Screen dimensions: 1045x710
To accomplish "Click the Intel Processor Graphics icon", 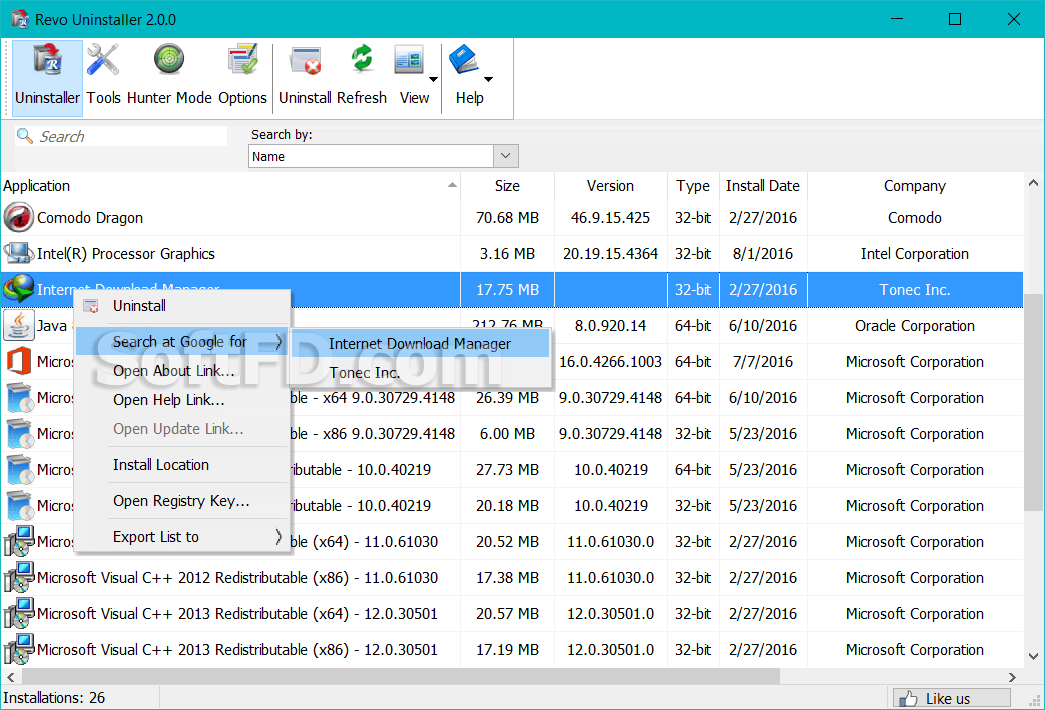I will click(19, 253).
